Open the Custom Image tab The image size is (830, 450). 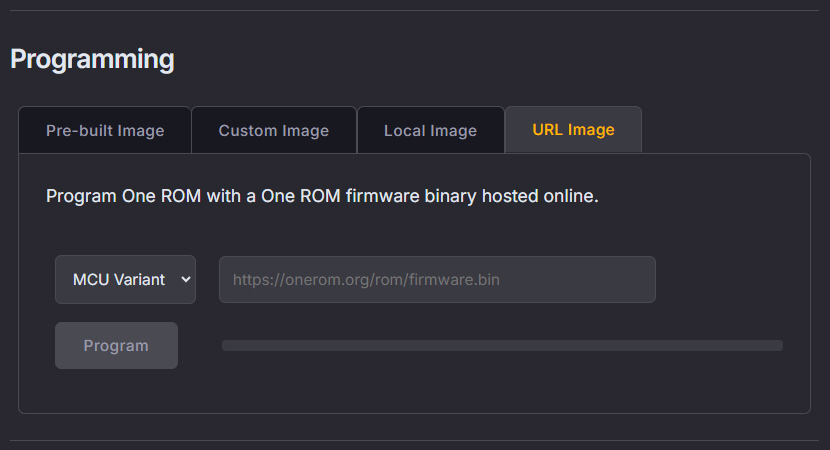273,130
